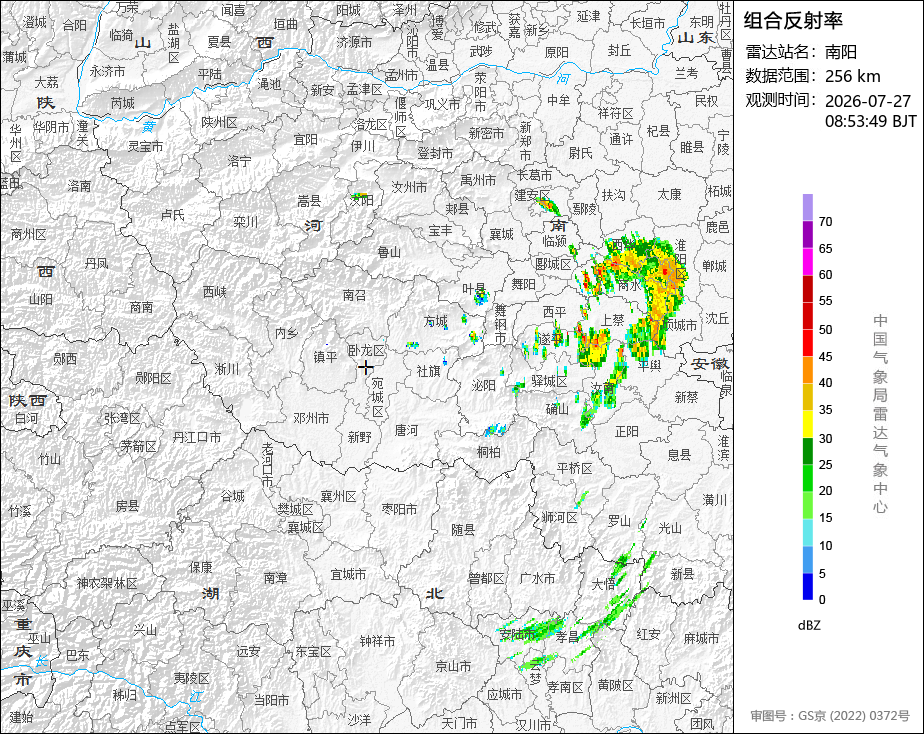Image resolution: width=924 pixels, height=734 pixels.
Task: Click the legend value 45
Action: [826, 356]
